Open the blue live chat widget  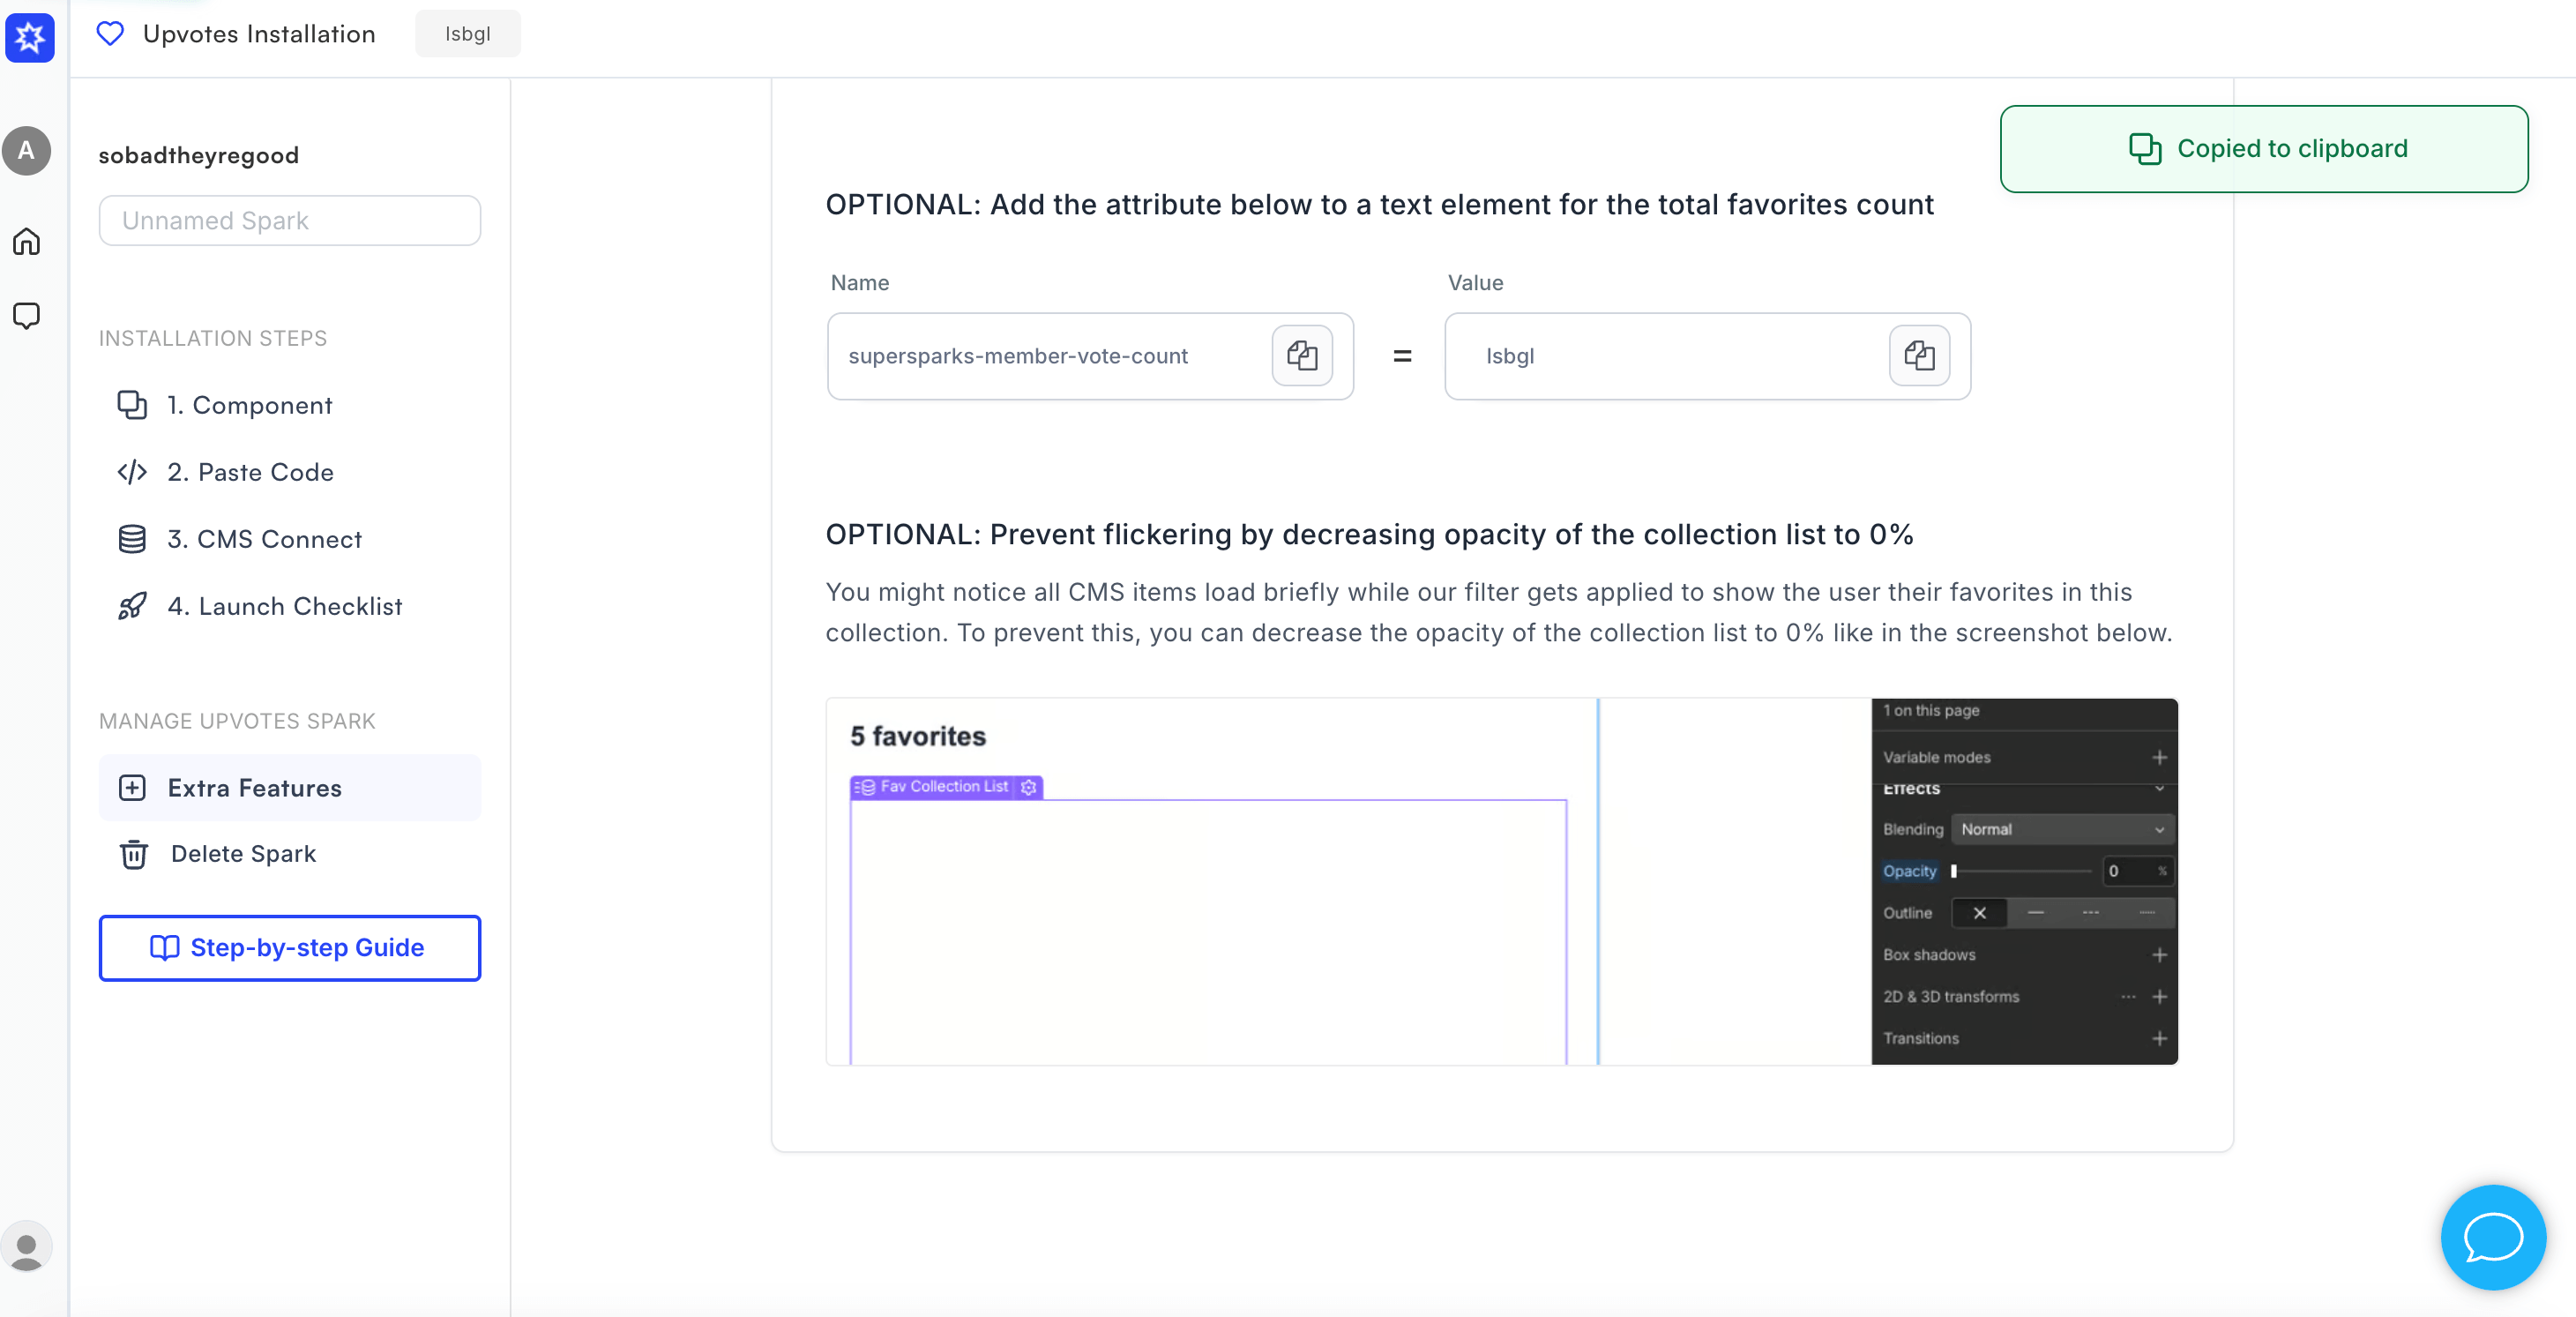coord(2492,1237)
